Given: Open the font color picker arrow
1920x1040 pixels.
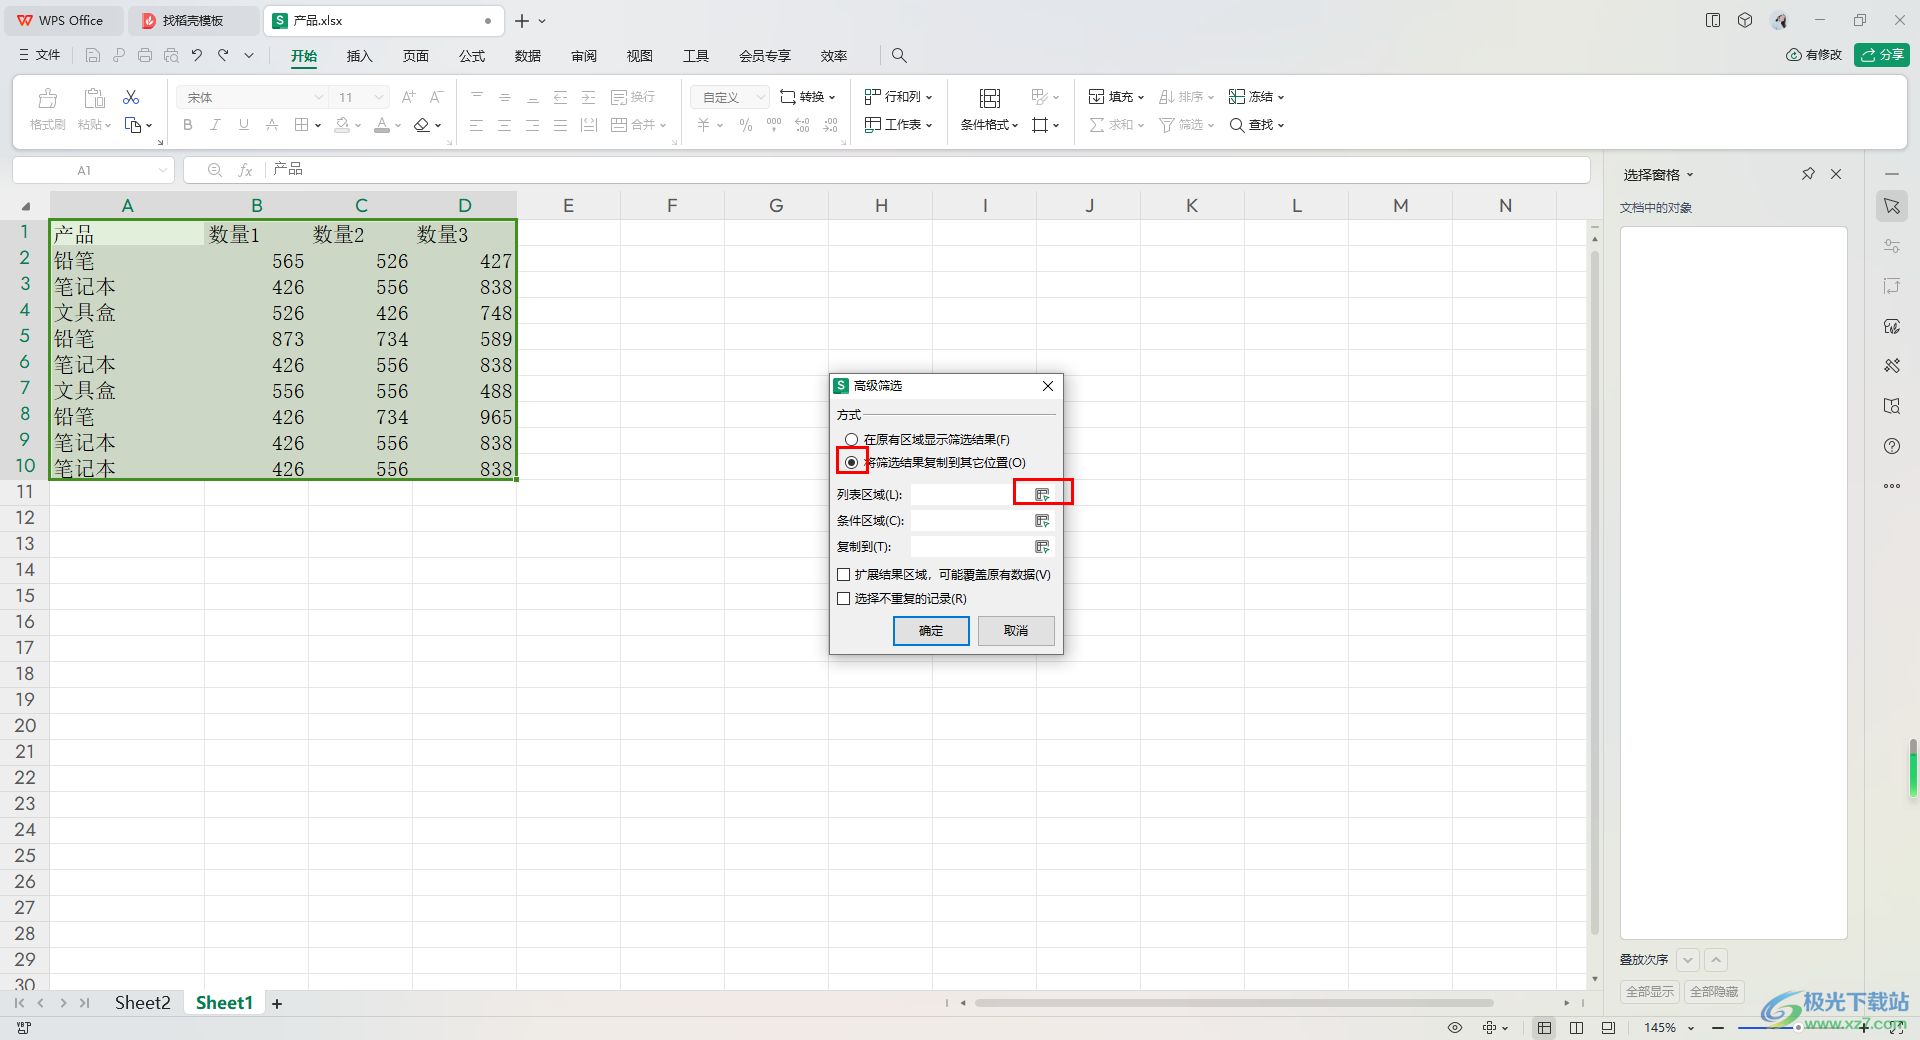Looking at the screenshot, I should 398,126.
